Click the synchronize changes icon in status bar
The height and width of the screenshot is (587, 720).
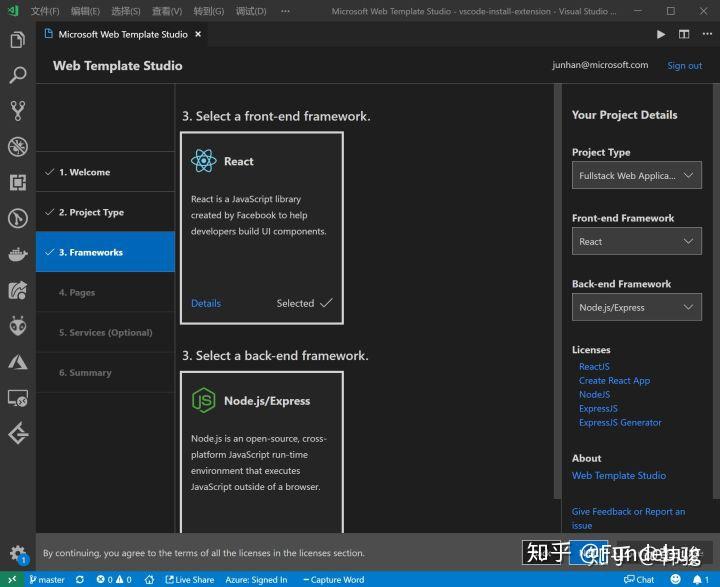coord(80,580)
